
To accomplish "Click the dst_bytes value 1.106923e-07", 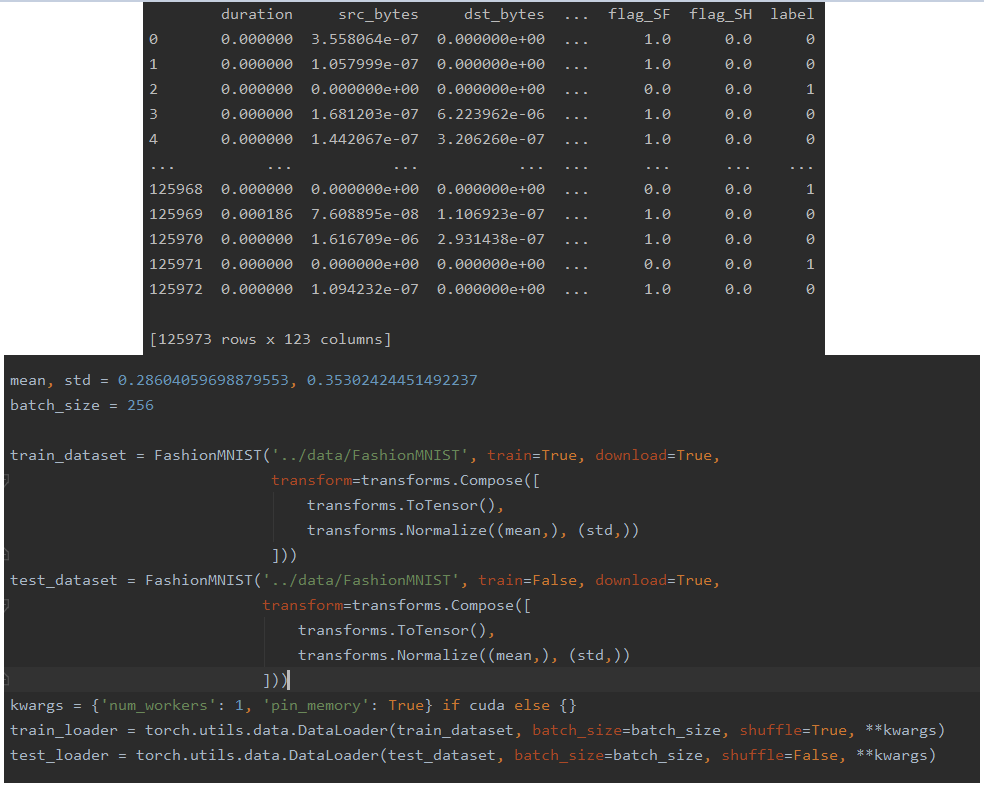I will pyautogui.click(x=491, y=215).
